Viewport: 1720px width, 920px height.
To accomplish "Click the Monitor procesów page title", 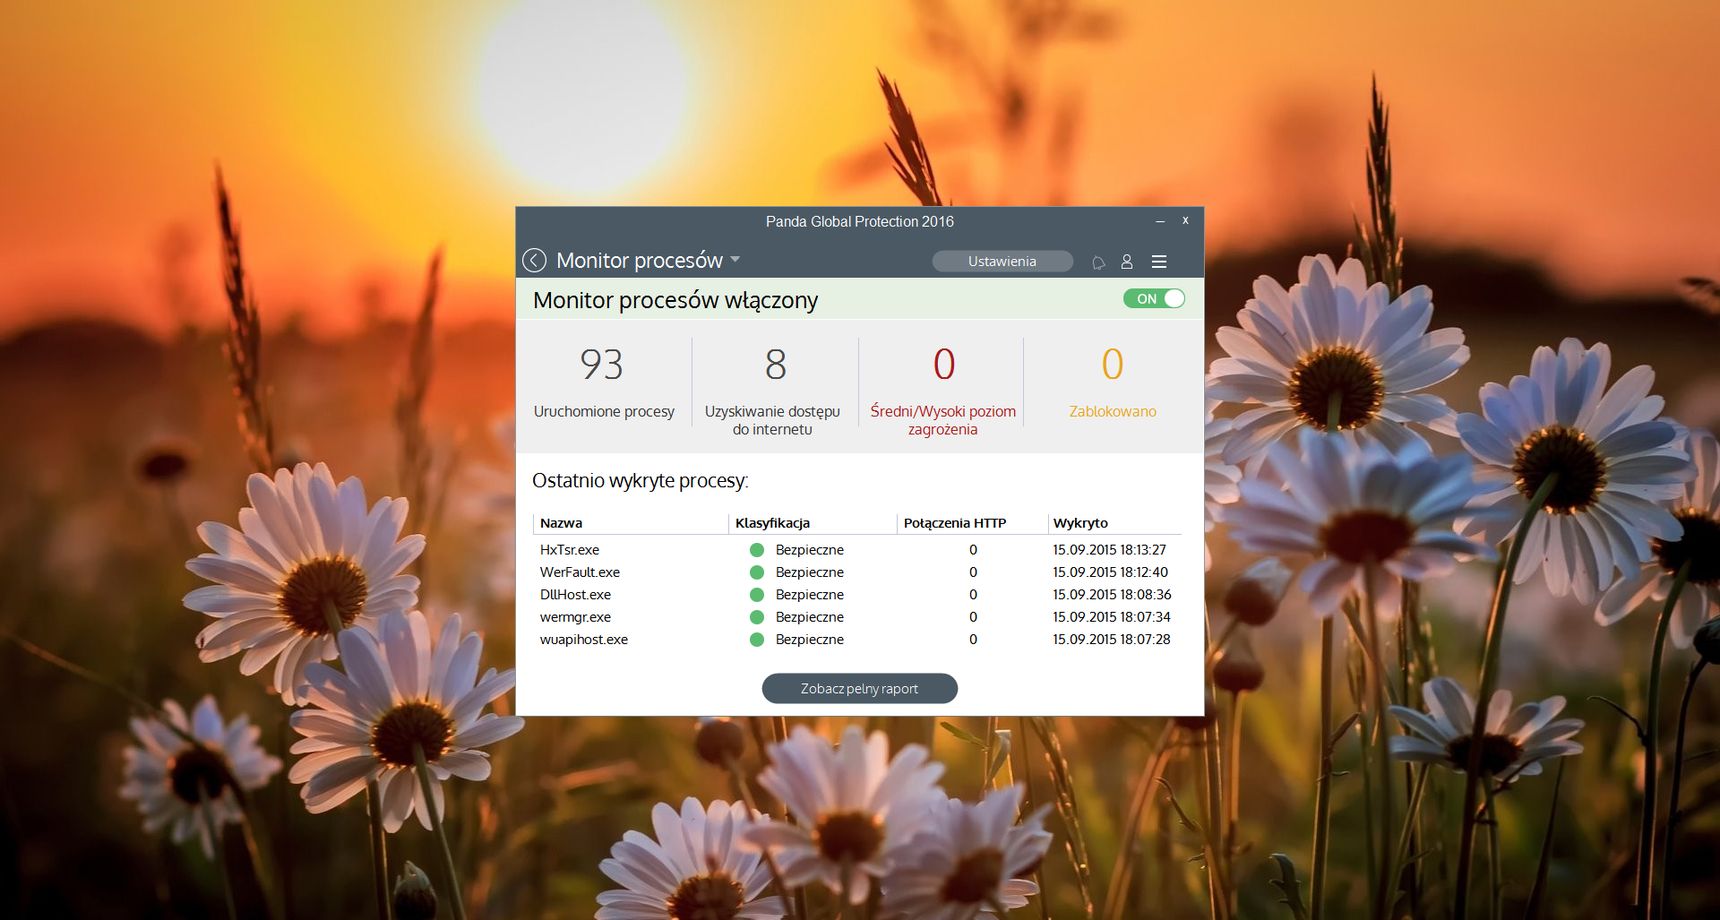I will (639, 260).
